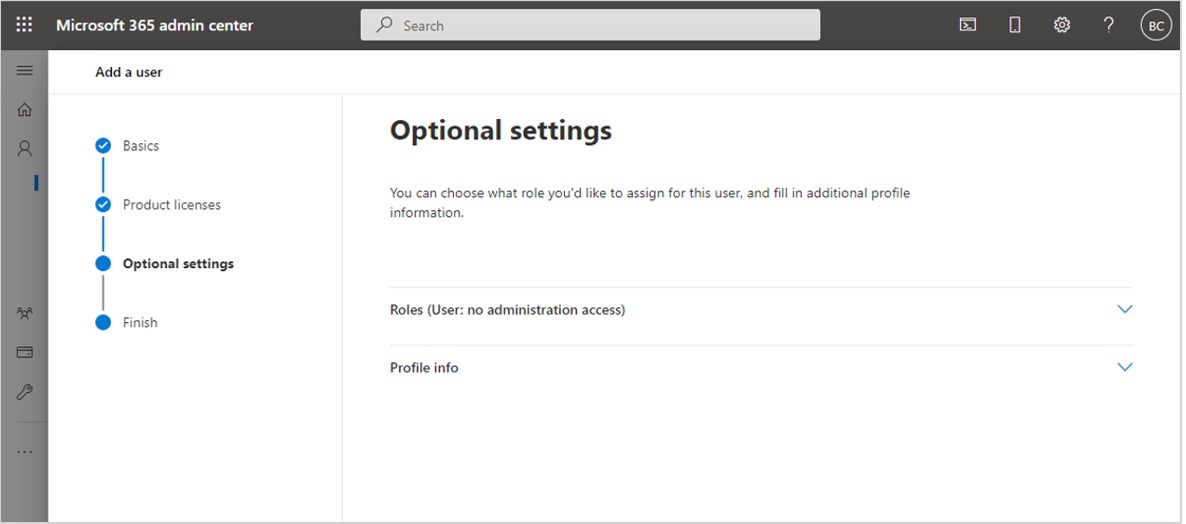The height and width of the screenshot is (524, 1186).
Task: Open Billing card icon in sidebar
Action: pyautogui.click(x=24, y=352)
